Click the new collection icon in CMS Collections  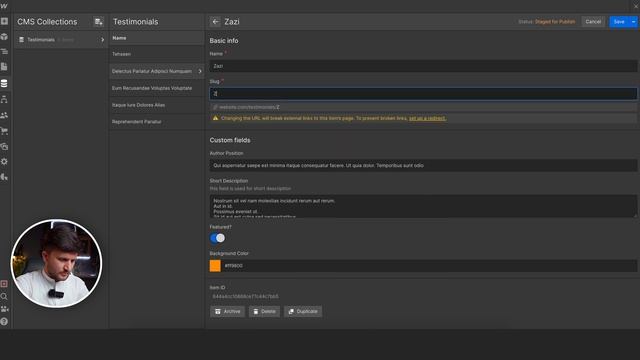point(98,22)
